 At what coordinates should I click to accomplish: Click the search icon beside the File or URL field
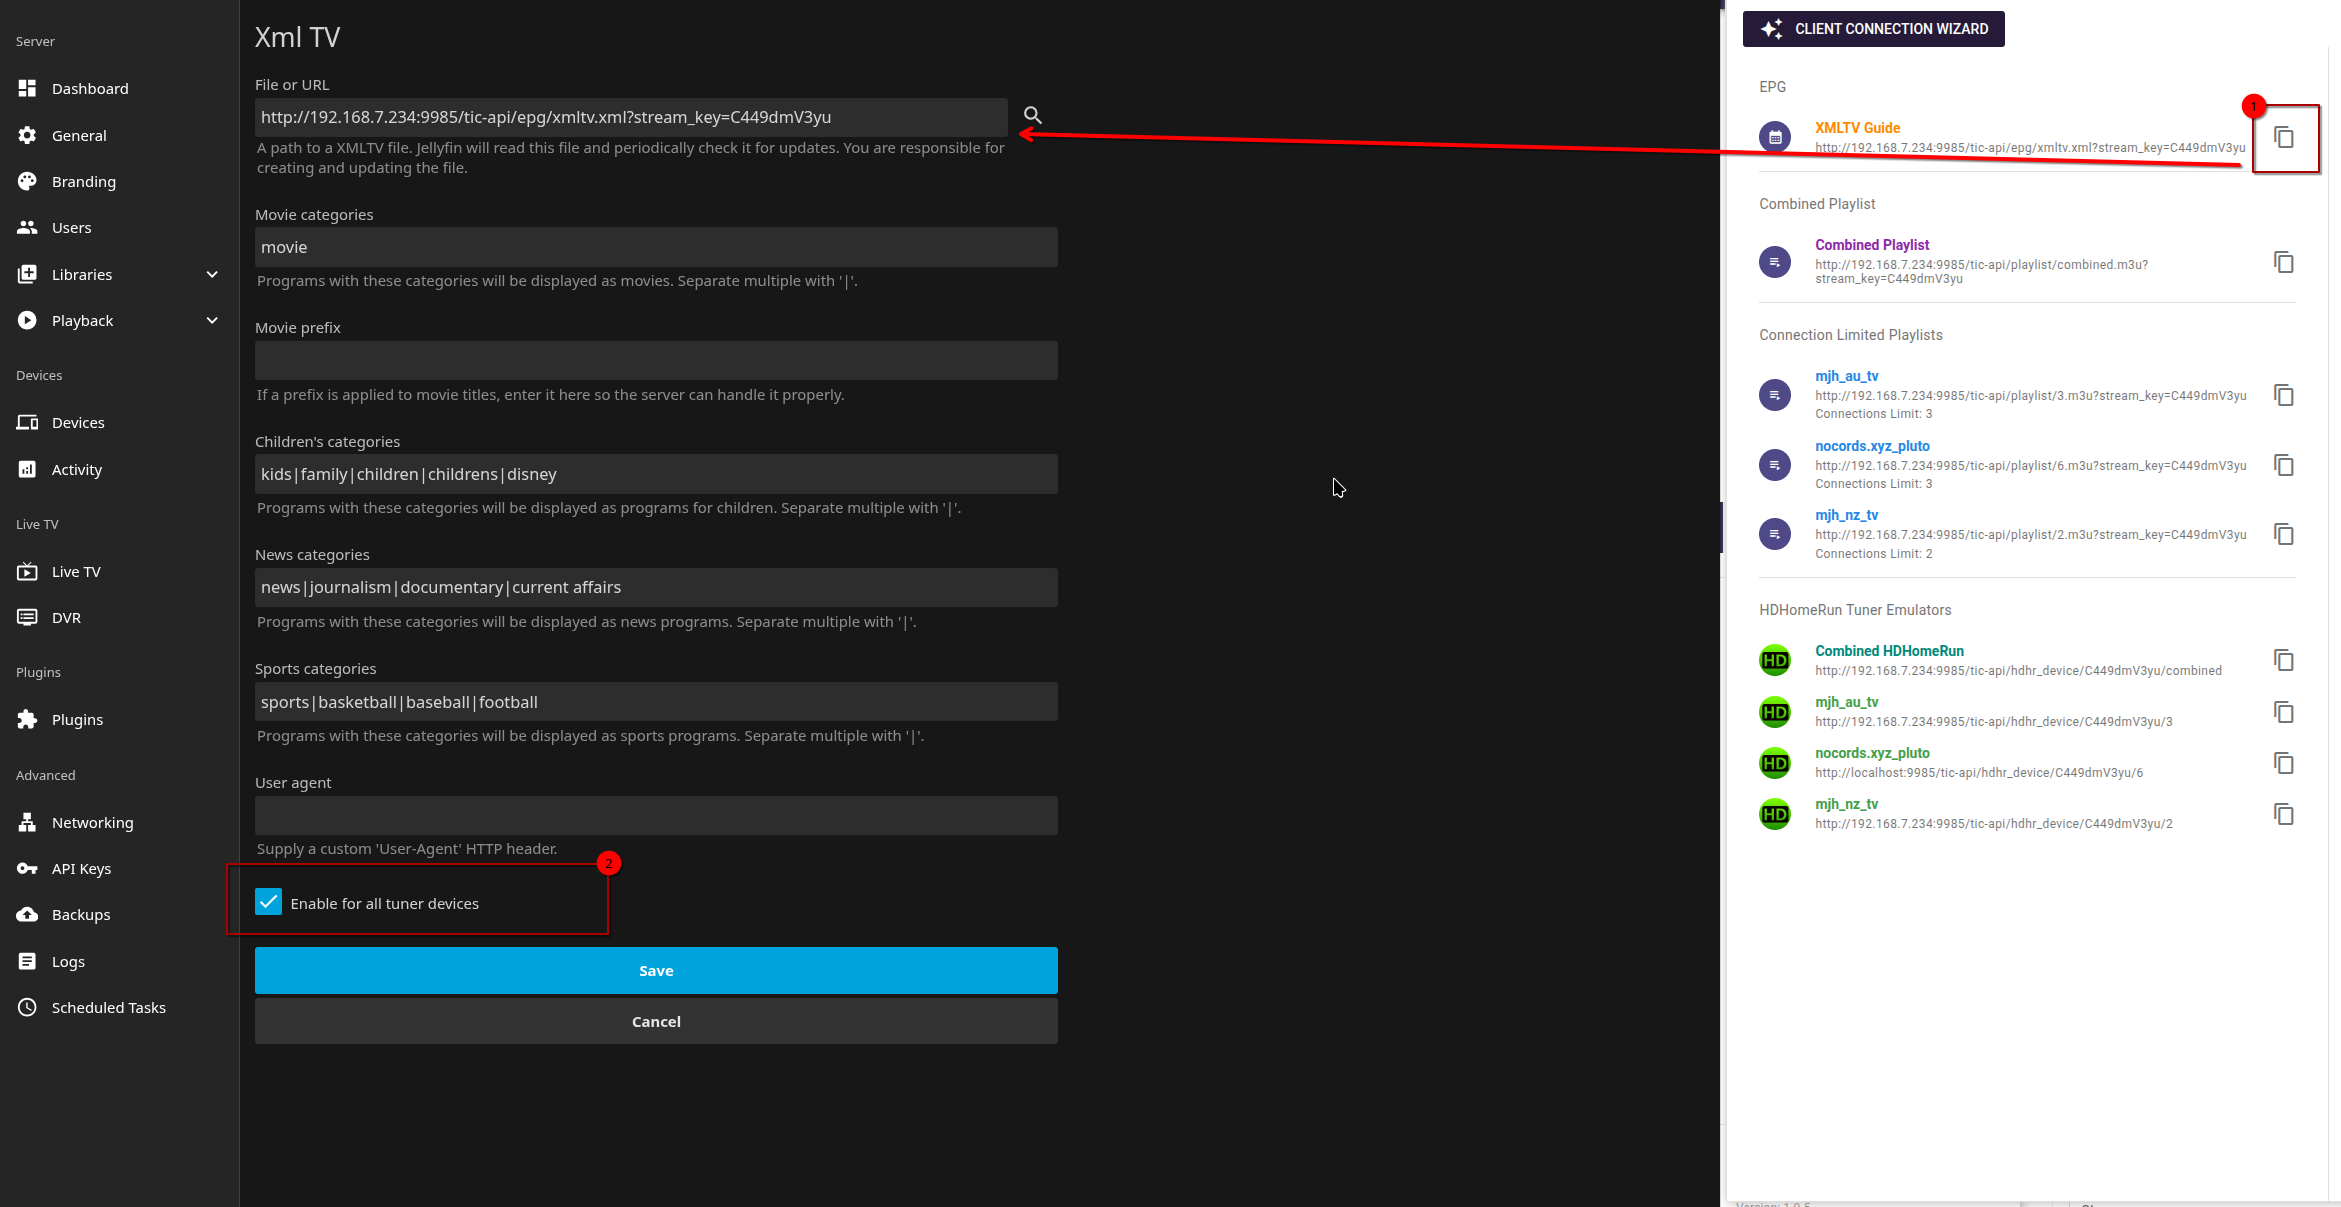(1032, 115)
